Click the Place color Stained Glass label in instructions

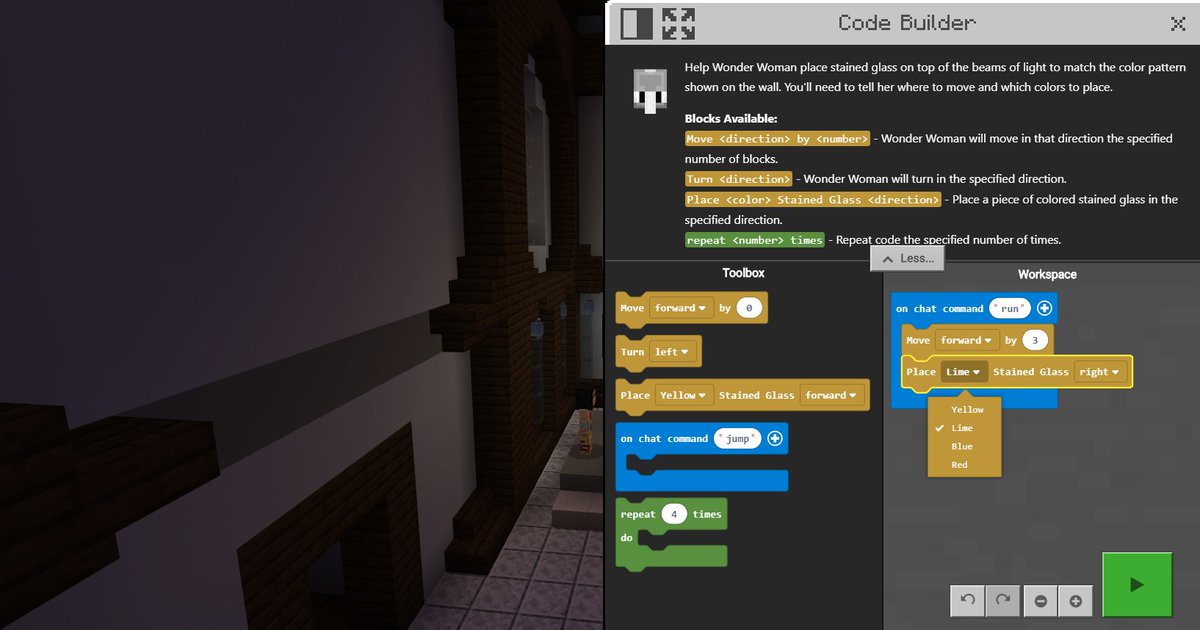813,200
